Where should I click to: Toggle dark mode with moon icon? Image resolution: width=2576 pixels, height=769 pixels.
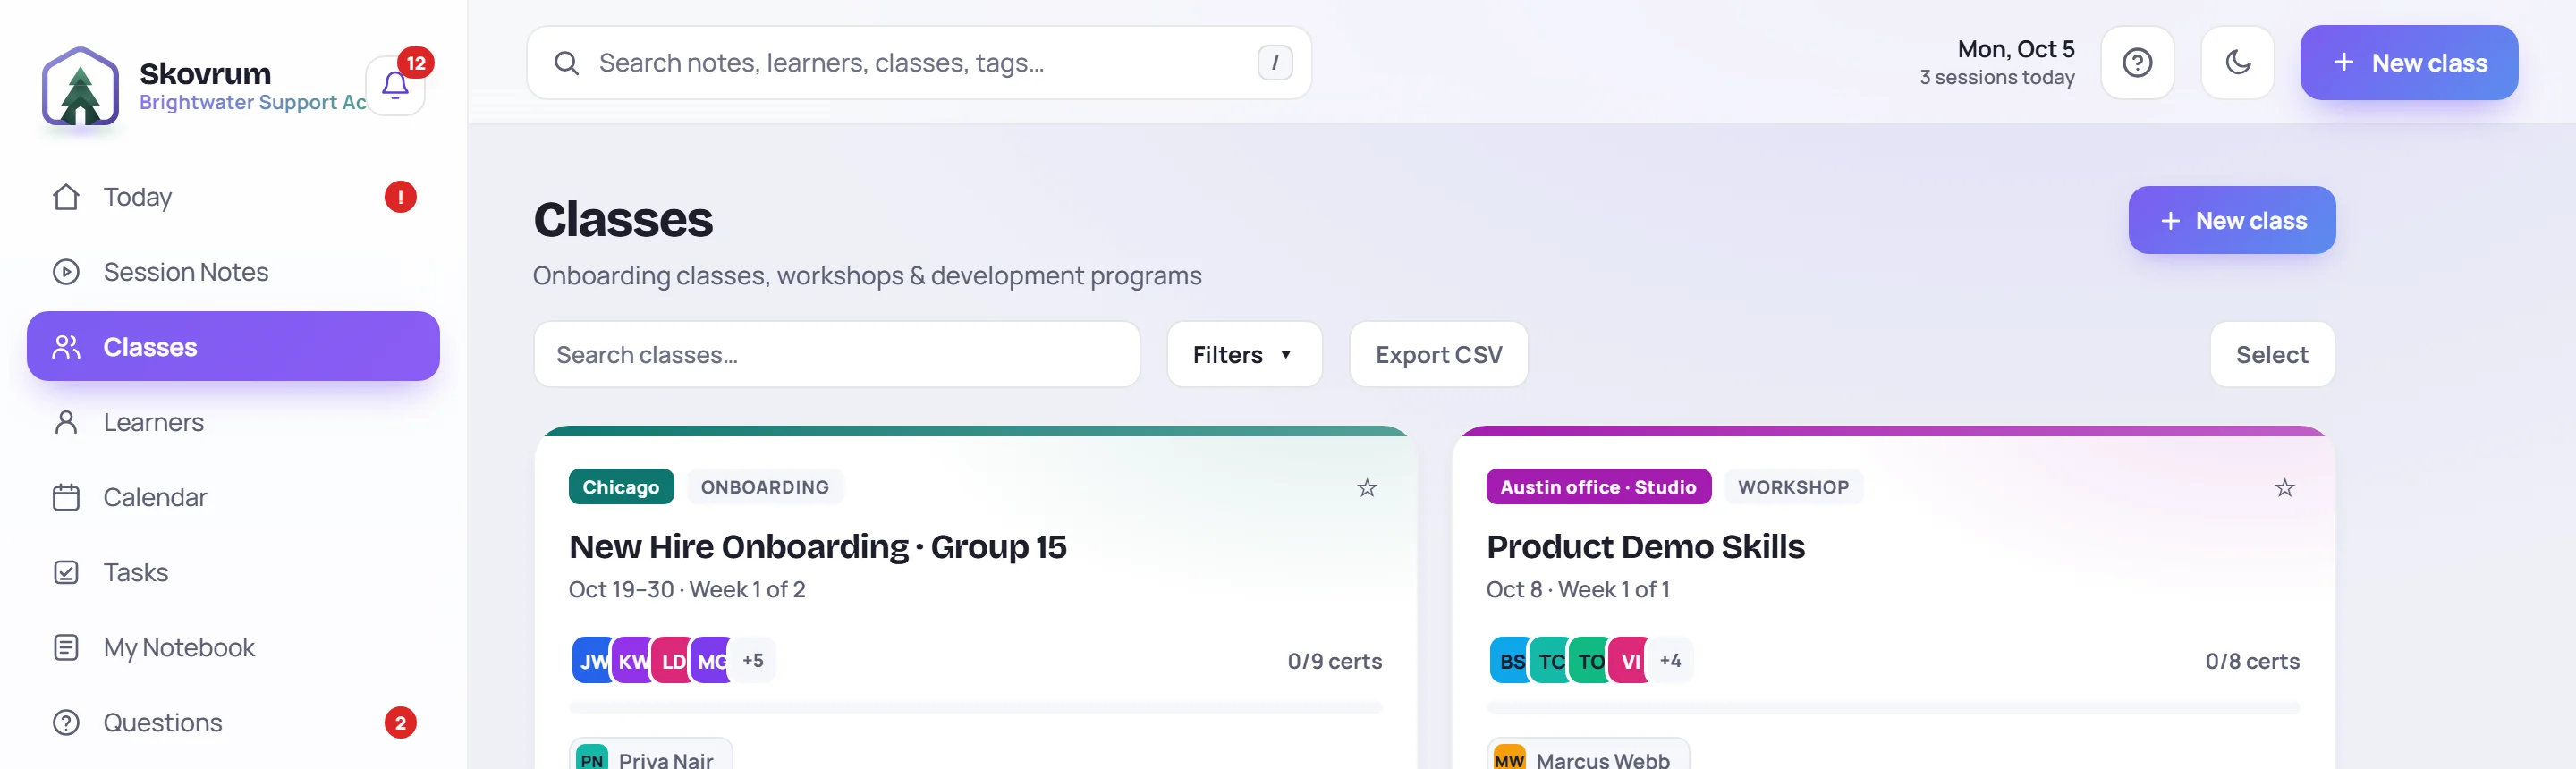coord(2237,63)
